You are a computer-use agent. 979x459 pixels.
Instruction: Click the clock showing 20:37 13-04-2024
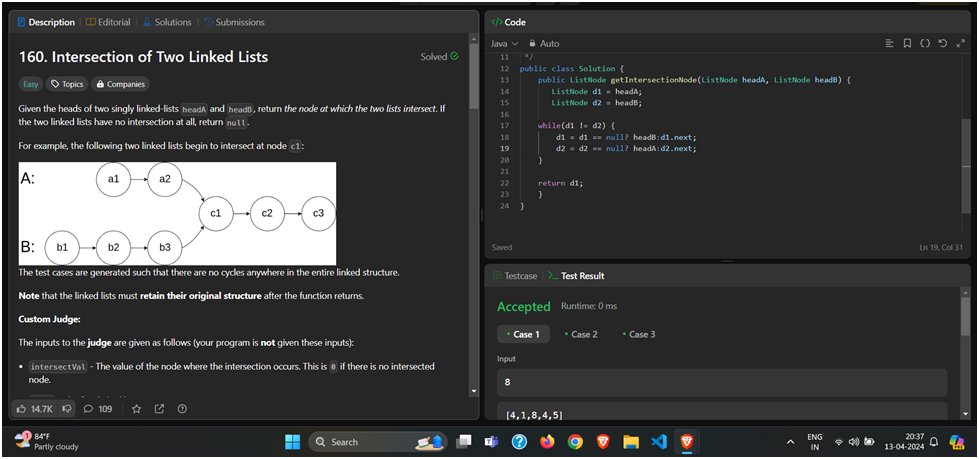click(x=902, y=442)
